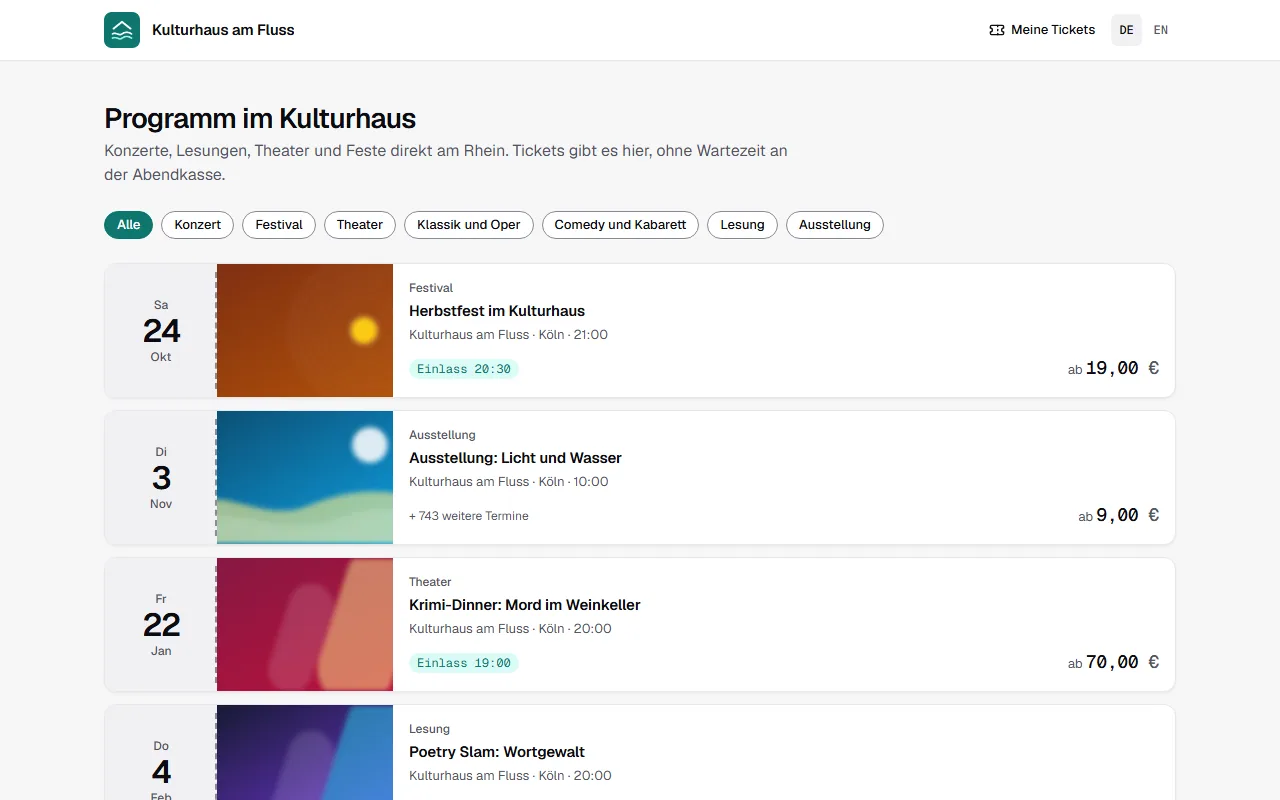Click Programm im Kulturhaus heading
Screen dimensions: 1280x800
(x=260, y=118)
